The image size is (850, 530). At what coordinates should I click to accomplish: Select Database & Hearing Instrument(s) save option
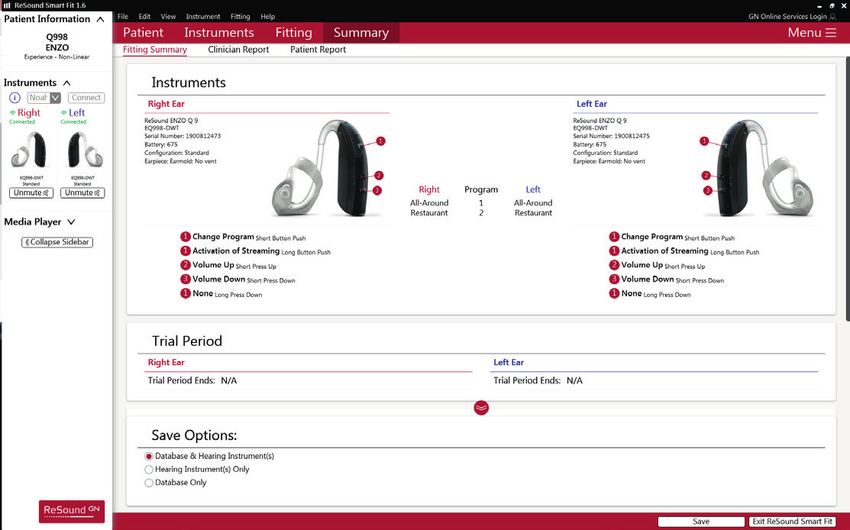pyautogui.click(x=149, y=456)
